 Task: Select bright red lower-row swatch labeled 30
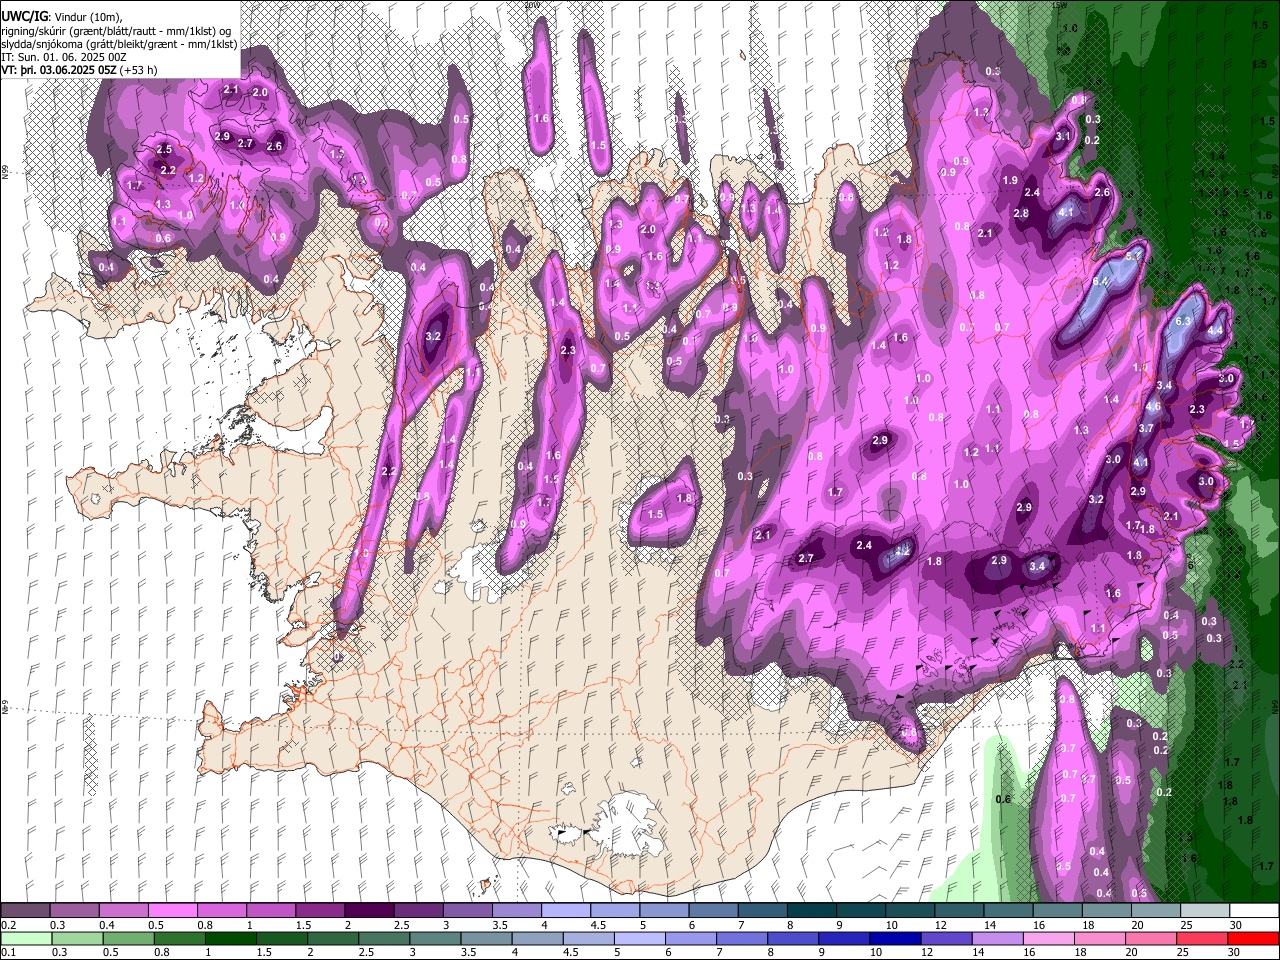[x=1253, y=939]
